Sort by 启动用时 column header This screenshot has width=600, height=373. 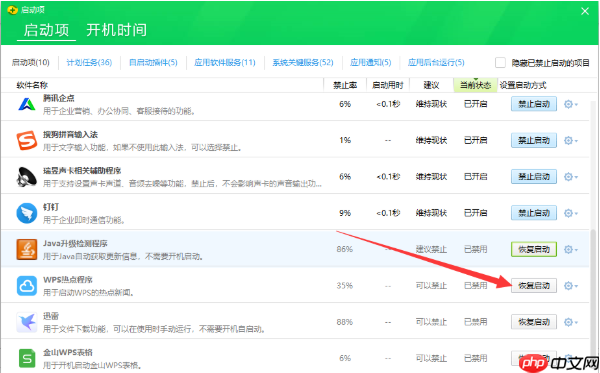tap(388, 85)
